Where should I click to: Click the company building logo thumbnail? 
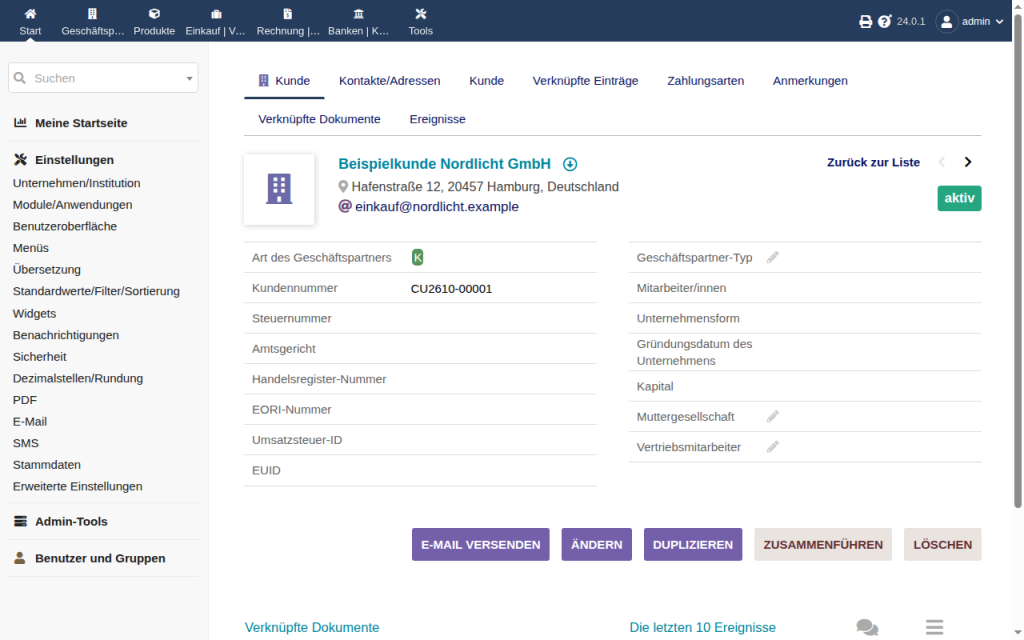point(279,189)
